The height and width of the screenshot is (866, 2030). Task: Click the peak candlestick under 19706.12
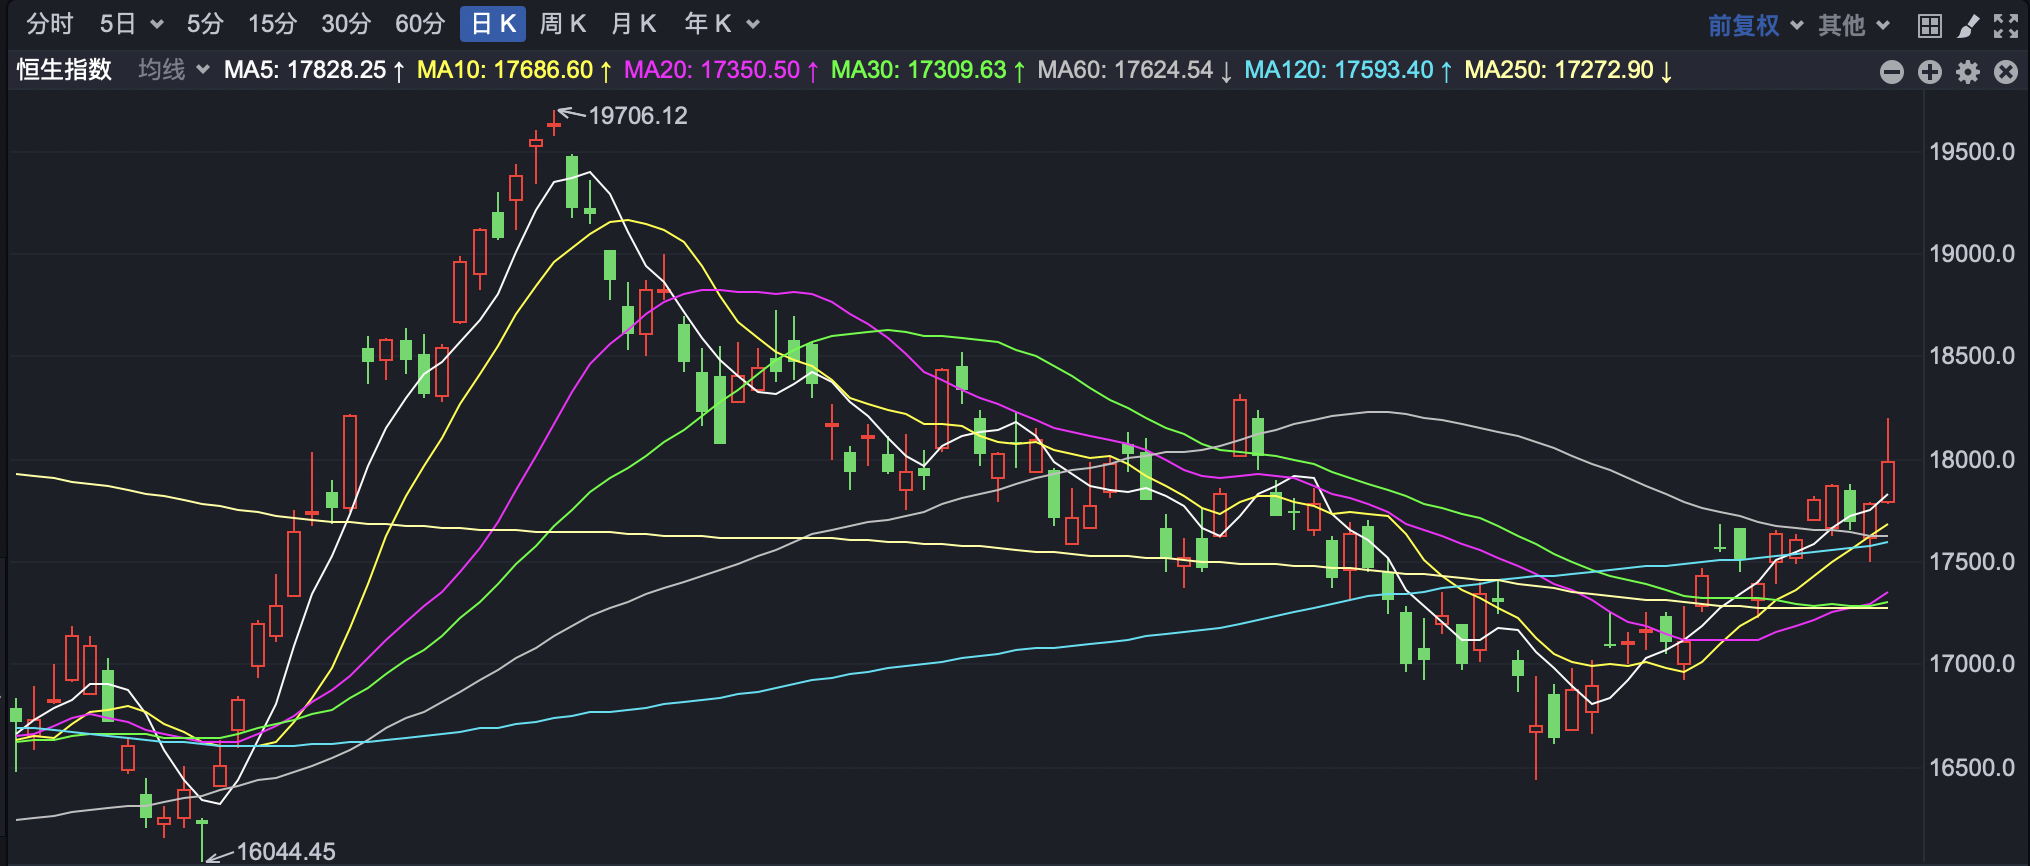[554, 125]
